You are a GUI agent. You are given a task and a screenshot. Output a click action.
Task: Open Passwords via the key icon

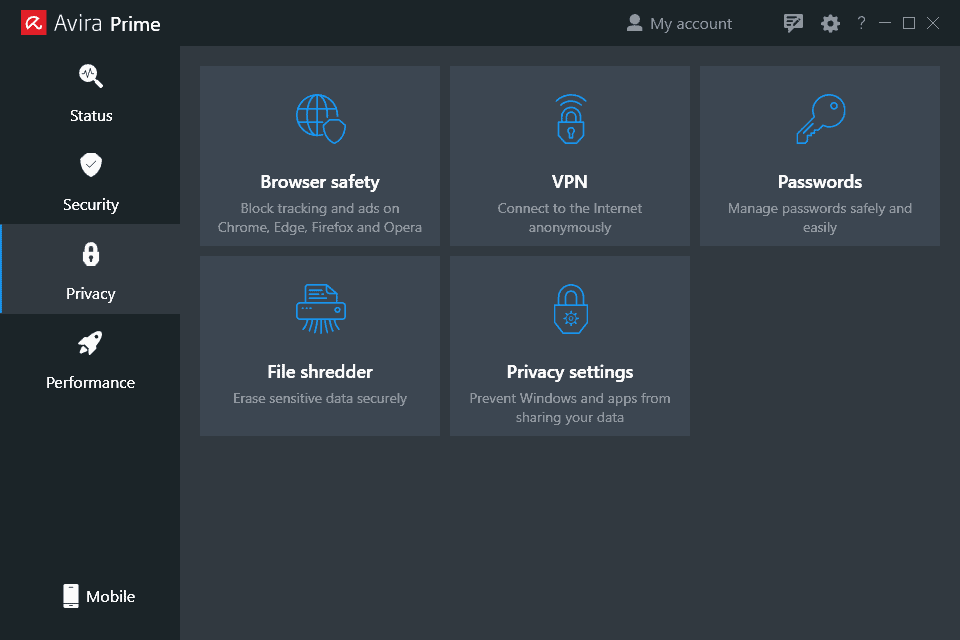(820, 119)
